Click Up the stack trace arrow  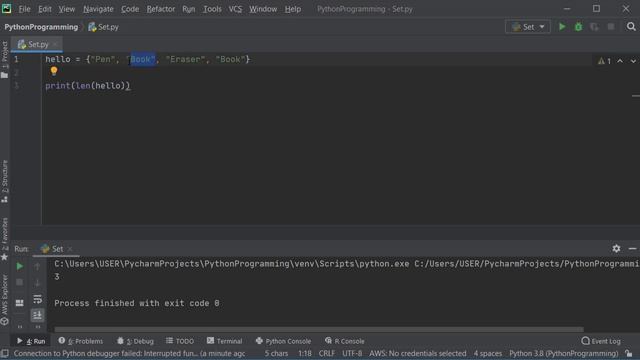point(37,266)
